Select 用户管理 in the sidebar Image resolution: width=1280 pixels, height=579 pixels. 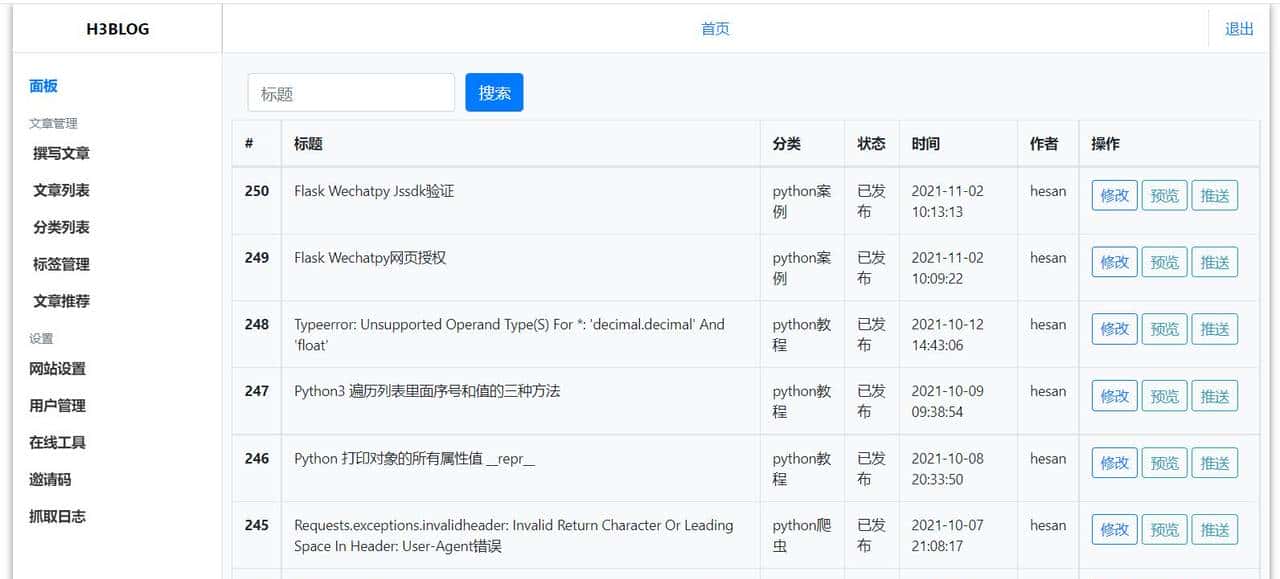pyautogui.click(x=59, y=405)
